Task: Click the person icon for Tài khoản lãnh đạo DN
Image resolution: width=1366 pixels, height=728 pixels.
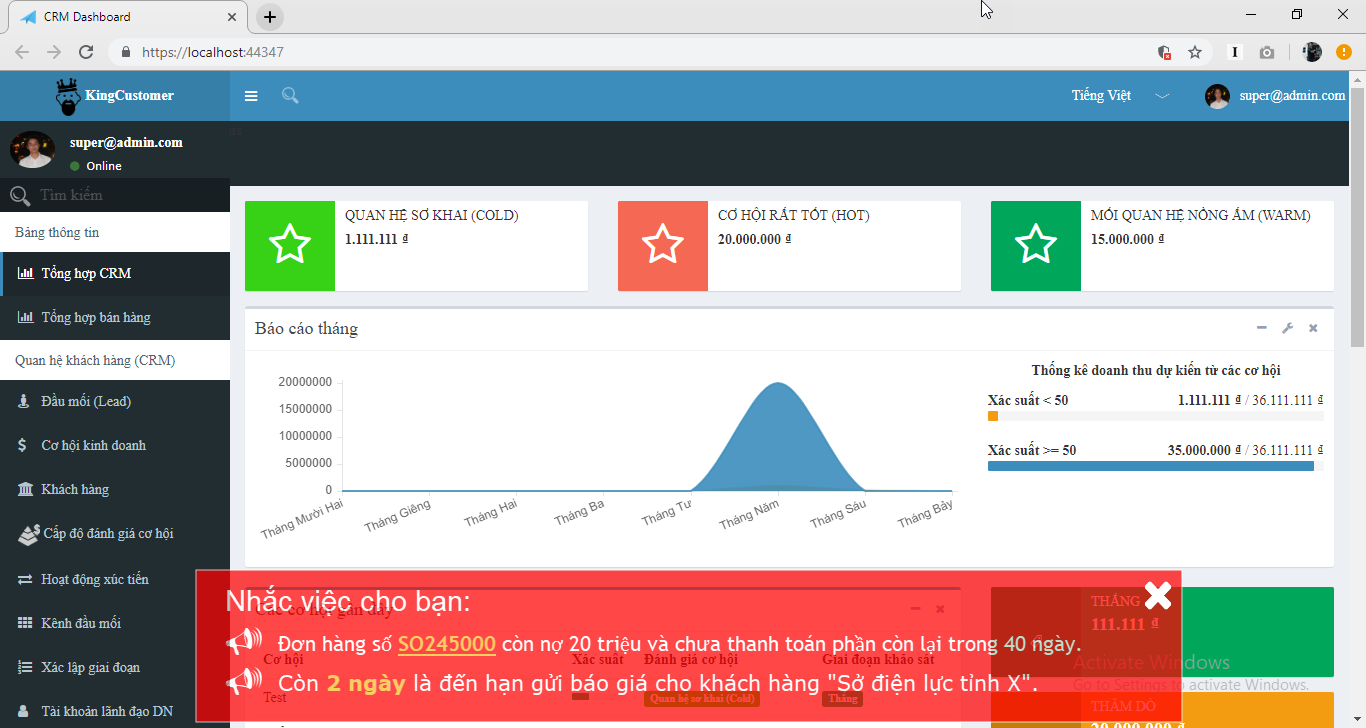Action: pos(23,711)
